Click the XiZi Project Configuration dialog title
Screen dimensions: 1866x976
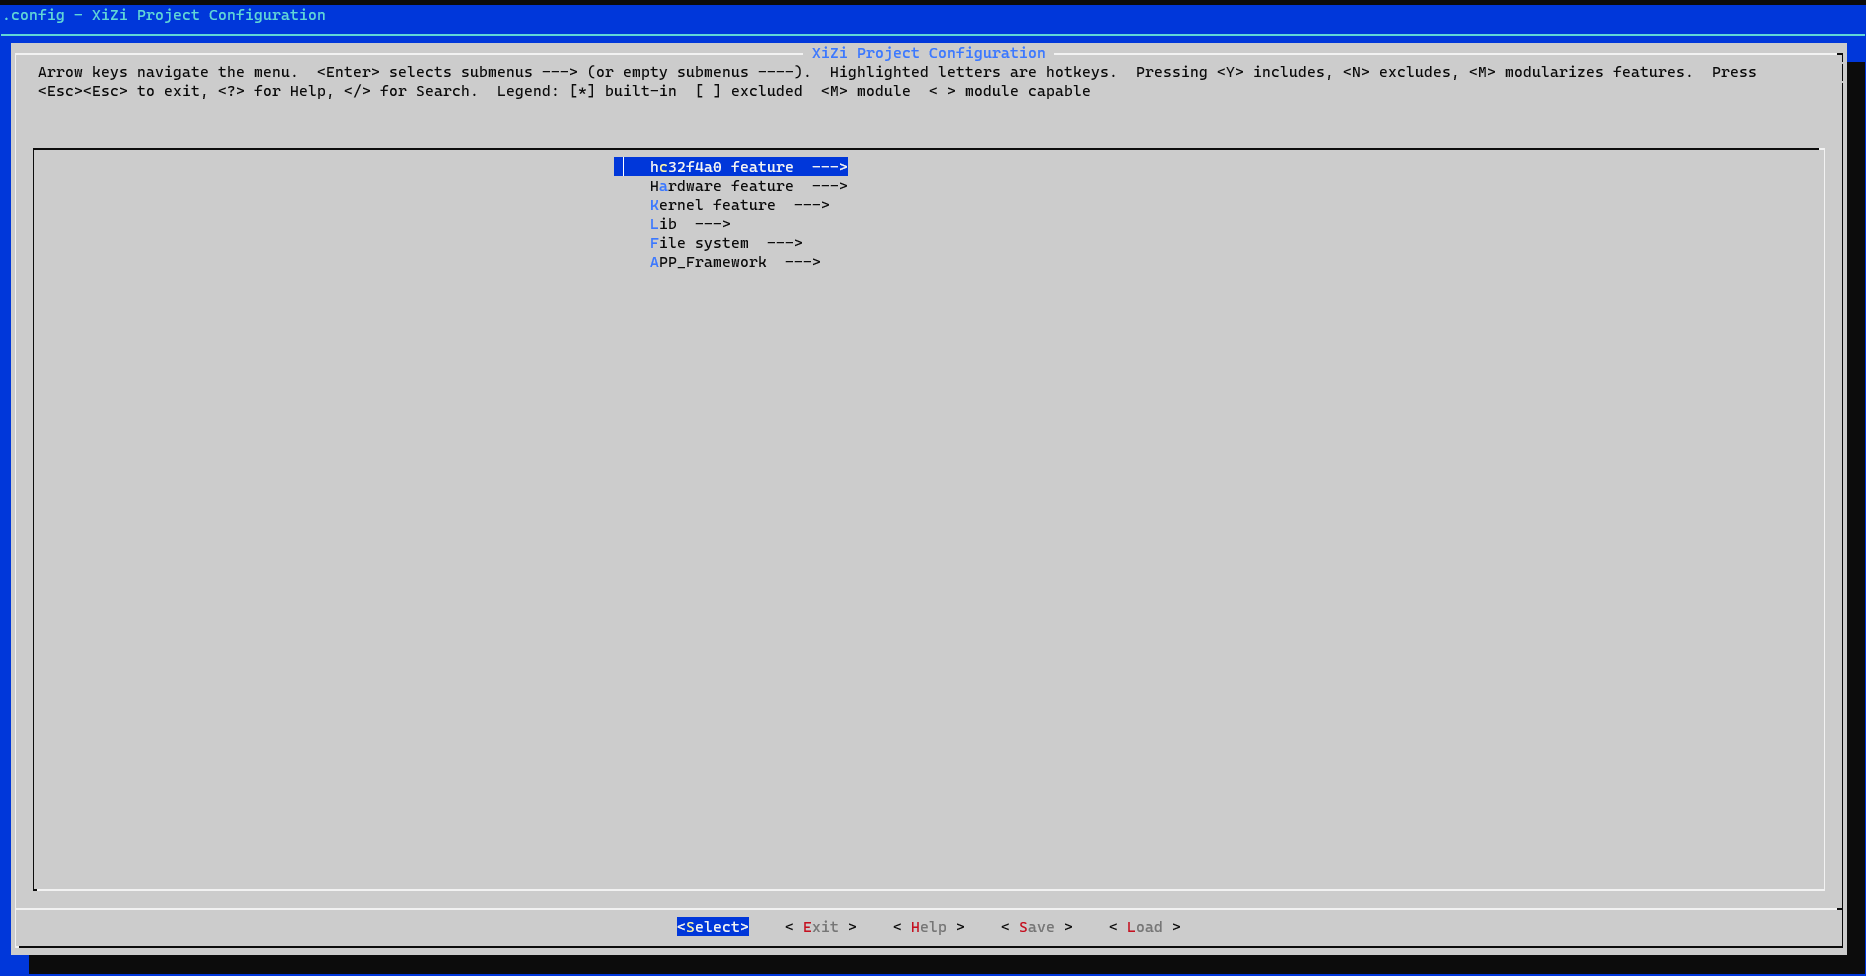click(929, 53)
